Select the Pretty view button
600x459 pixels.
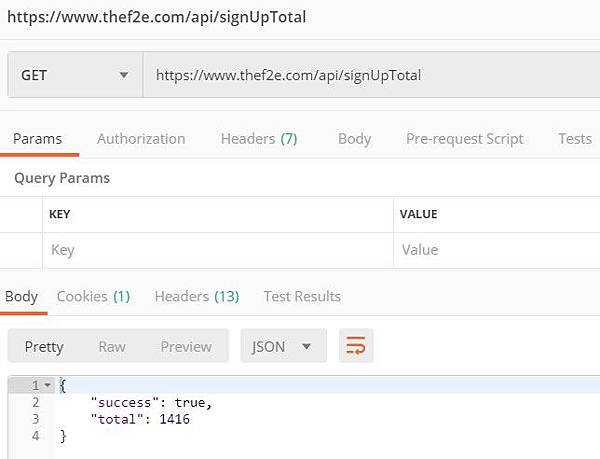point(44,346)
